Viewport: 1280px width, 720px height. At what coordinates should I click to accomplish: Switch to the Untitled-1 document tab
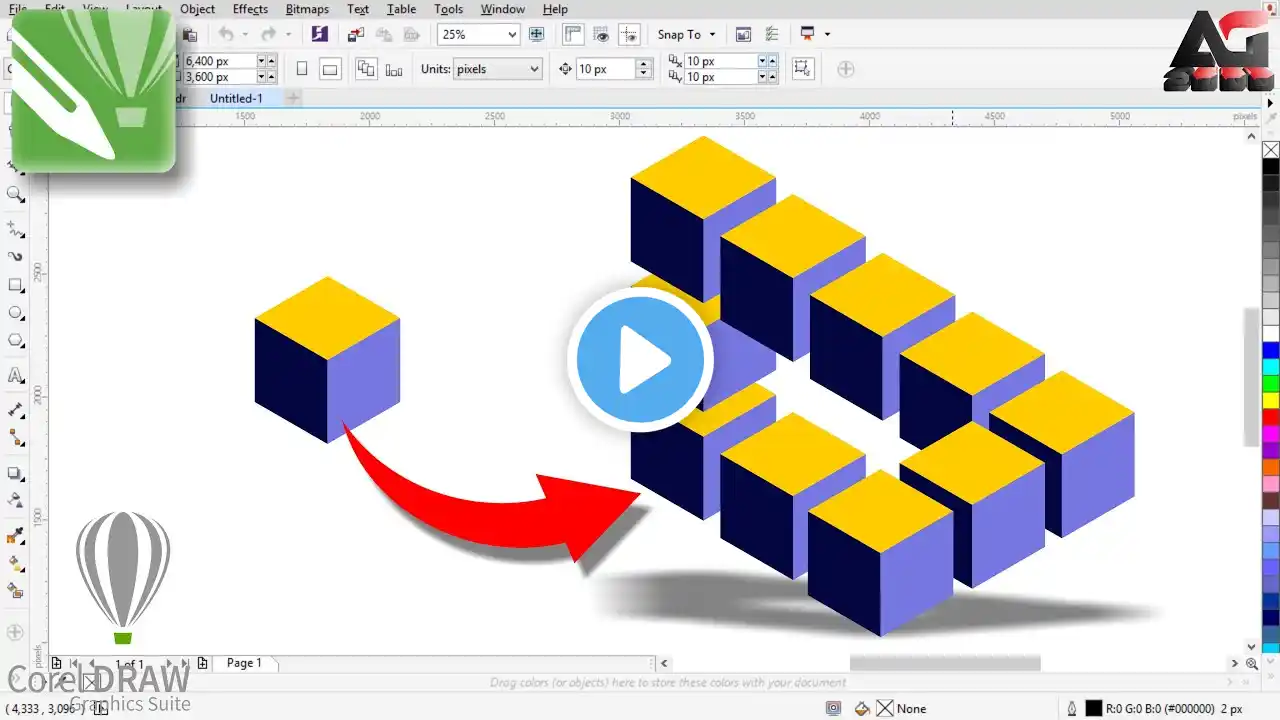tap(236, 98)
